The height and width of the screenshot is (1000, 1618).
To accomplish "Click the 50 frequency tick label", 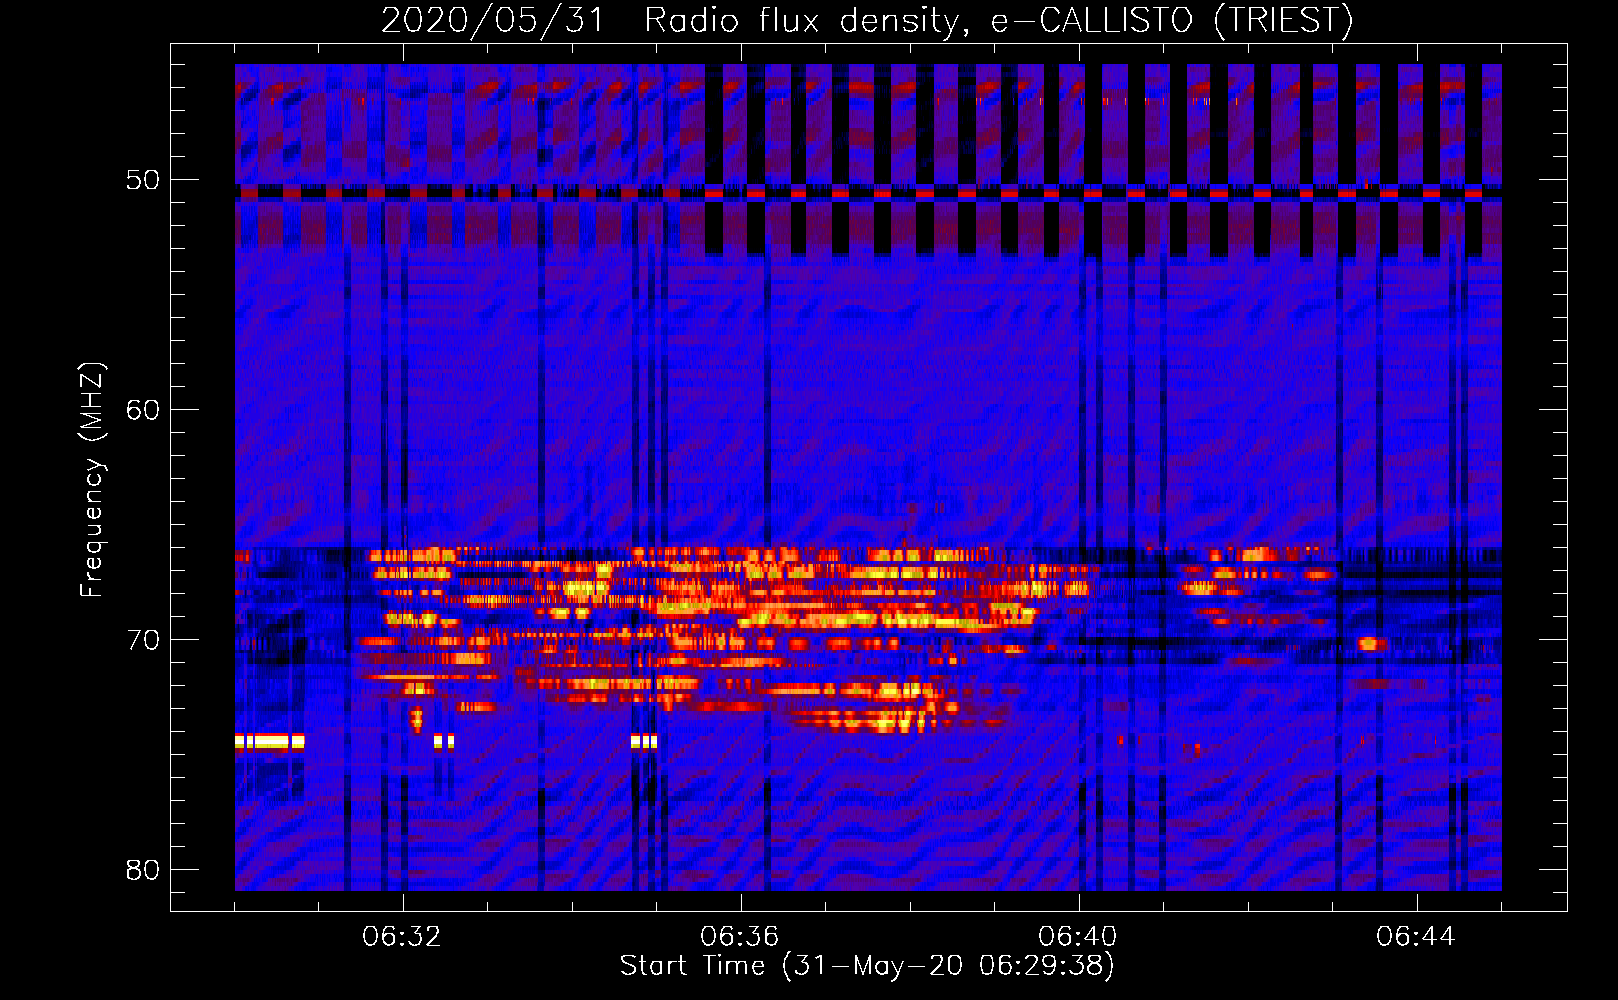I will (143, 180).
